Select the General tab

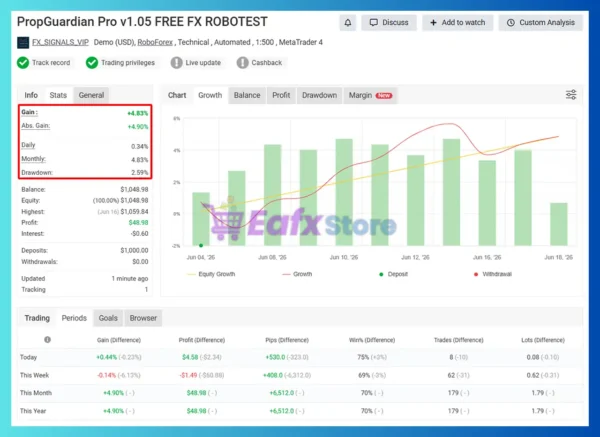(x=91, y=95)
